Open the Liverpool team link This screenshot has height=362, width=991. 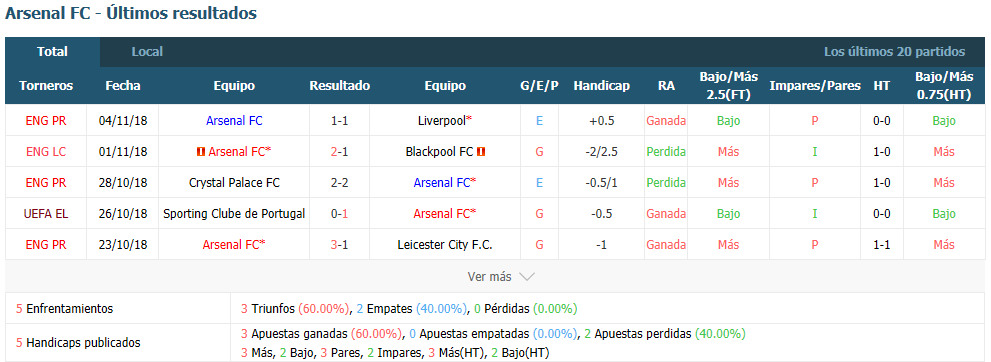coord(442,121)
